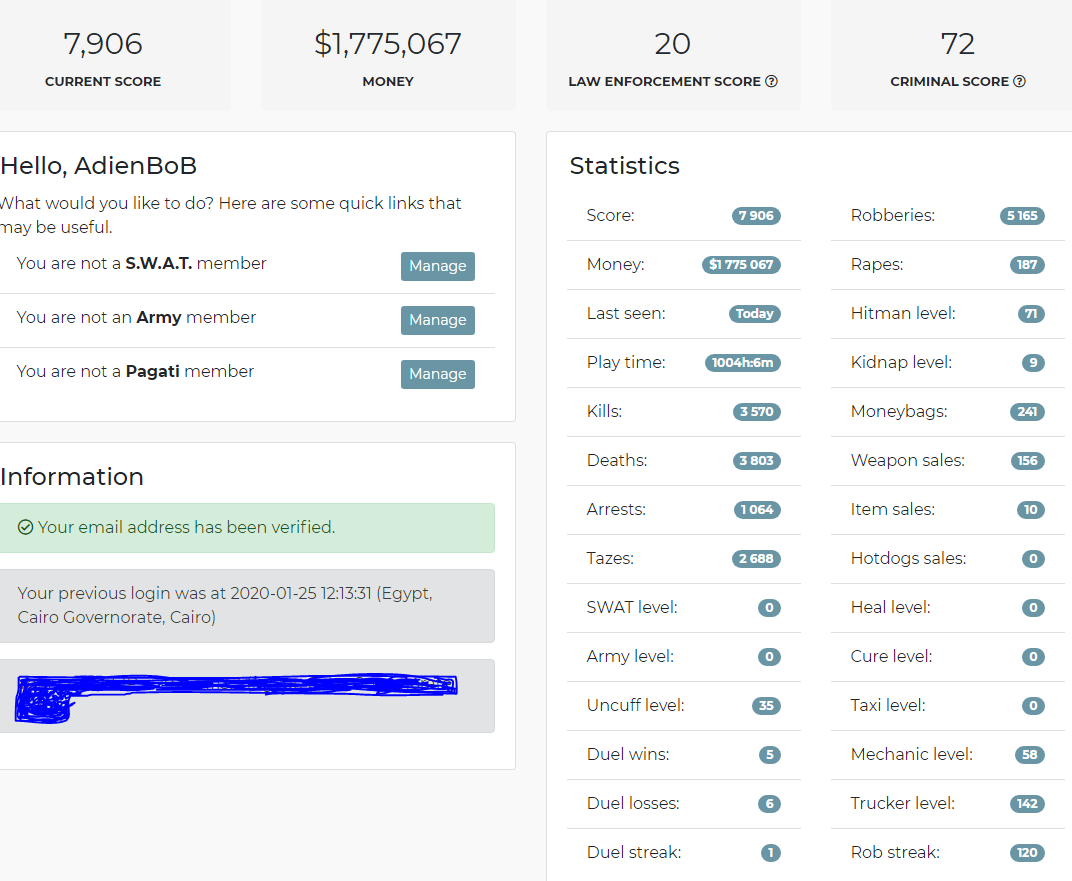
Task: Click the Criminal Score help icon
Action: click(1019, 81)
